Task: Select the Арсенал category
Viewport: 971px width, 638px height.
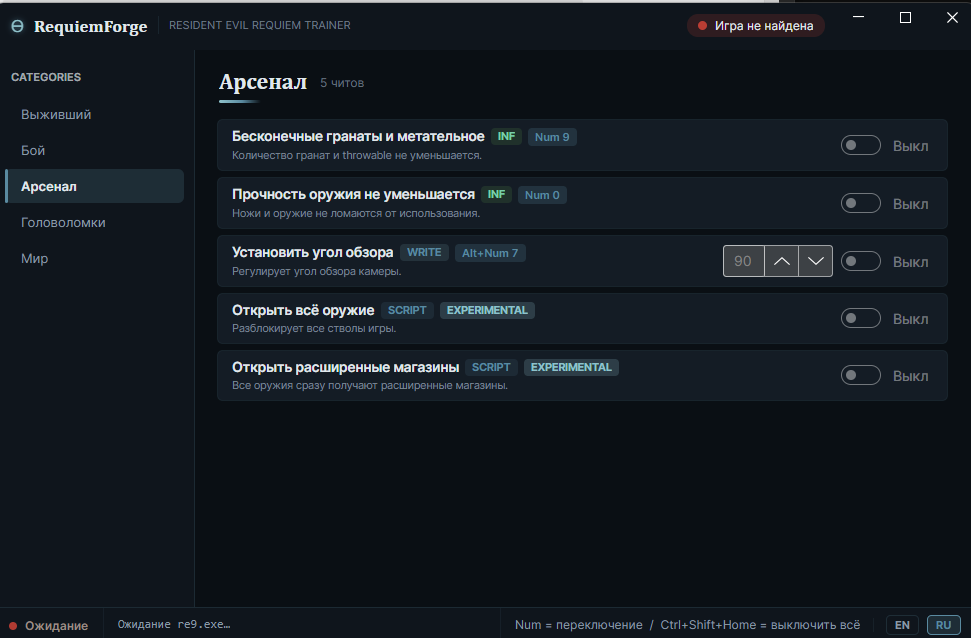Action: point(94,186)
